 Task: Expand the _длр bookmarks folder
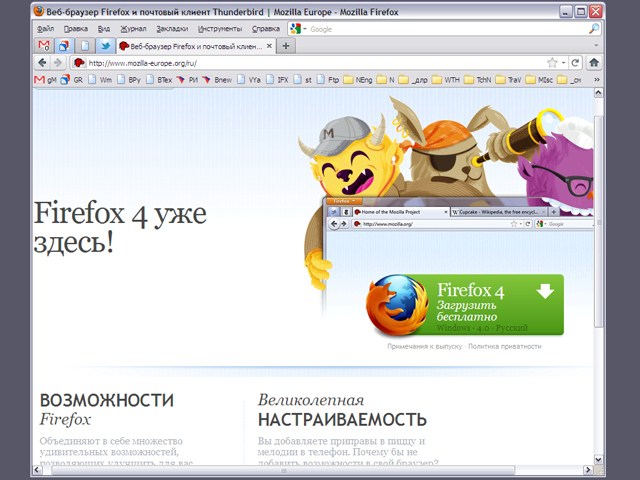[x=413, y=80]
